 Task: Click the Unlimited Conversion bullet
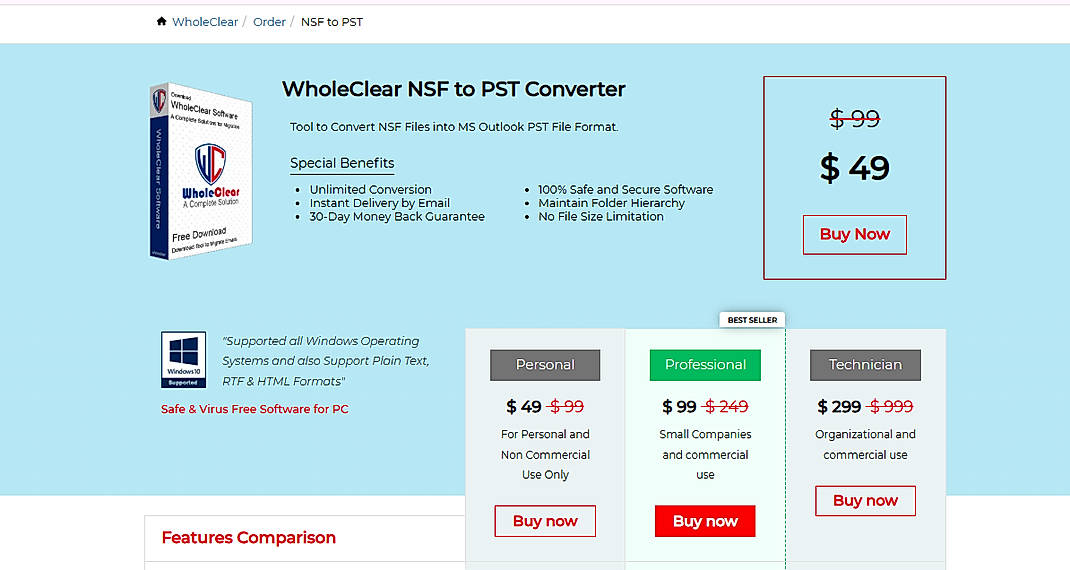coord(371,190)
